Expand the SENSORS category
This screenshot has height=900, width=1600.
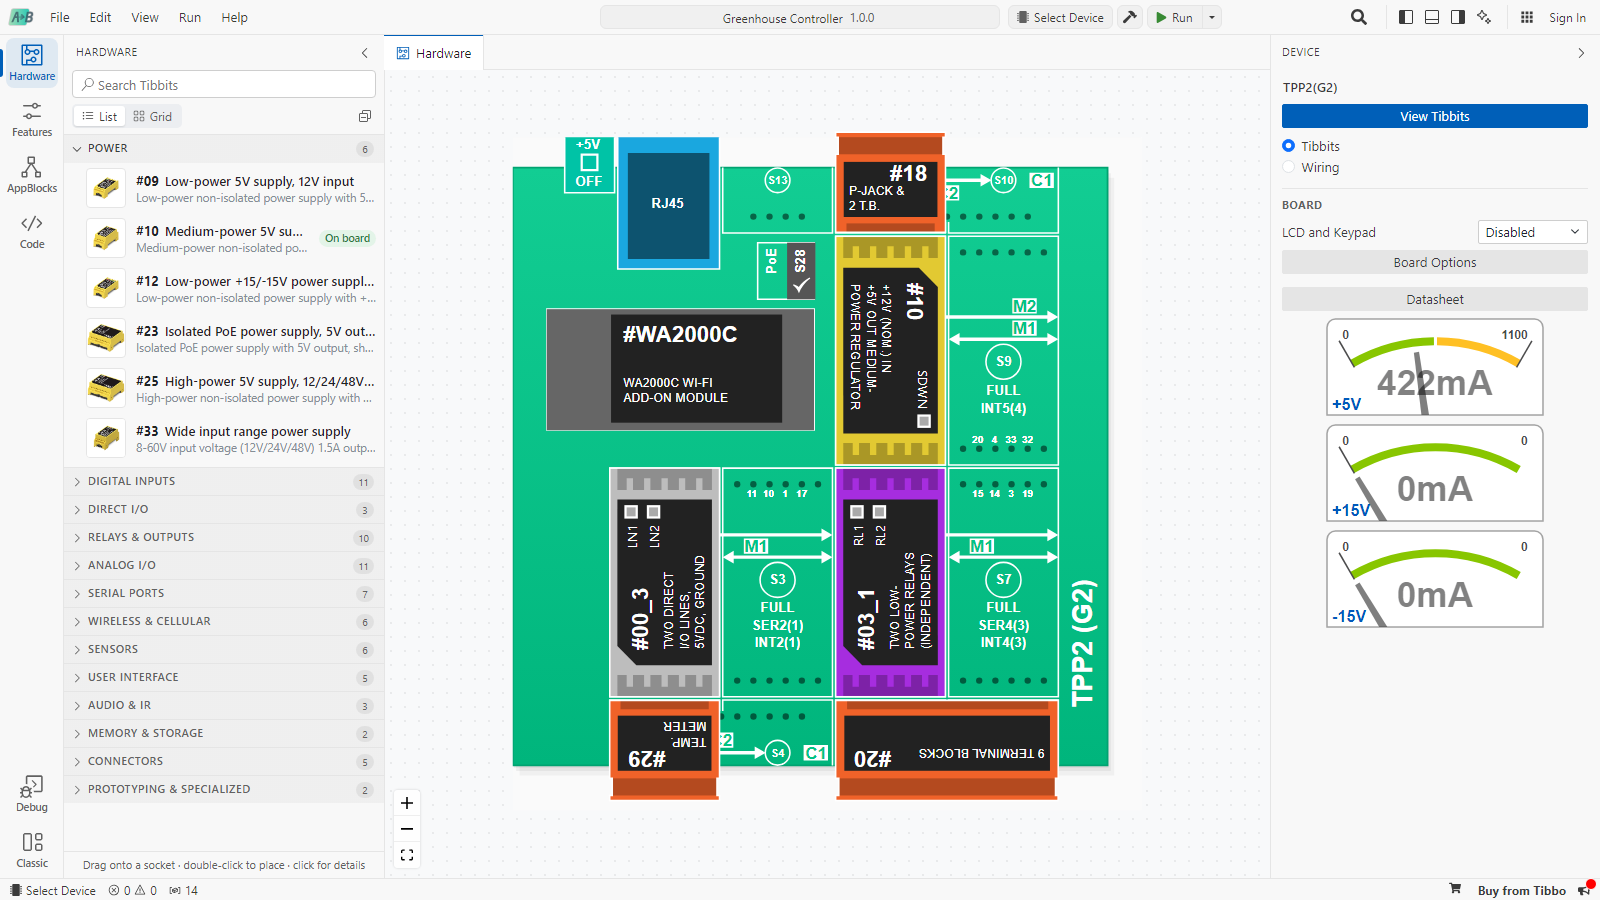coord(224,649)
